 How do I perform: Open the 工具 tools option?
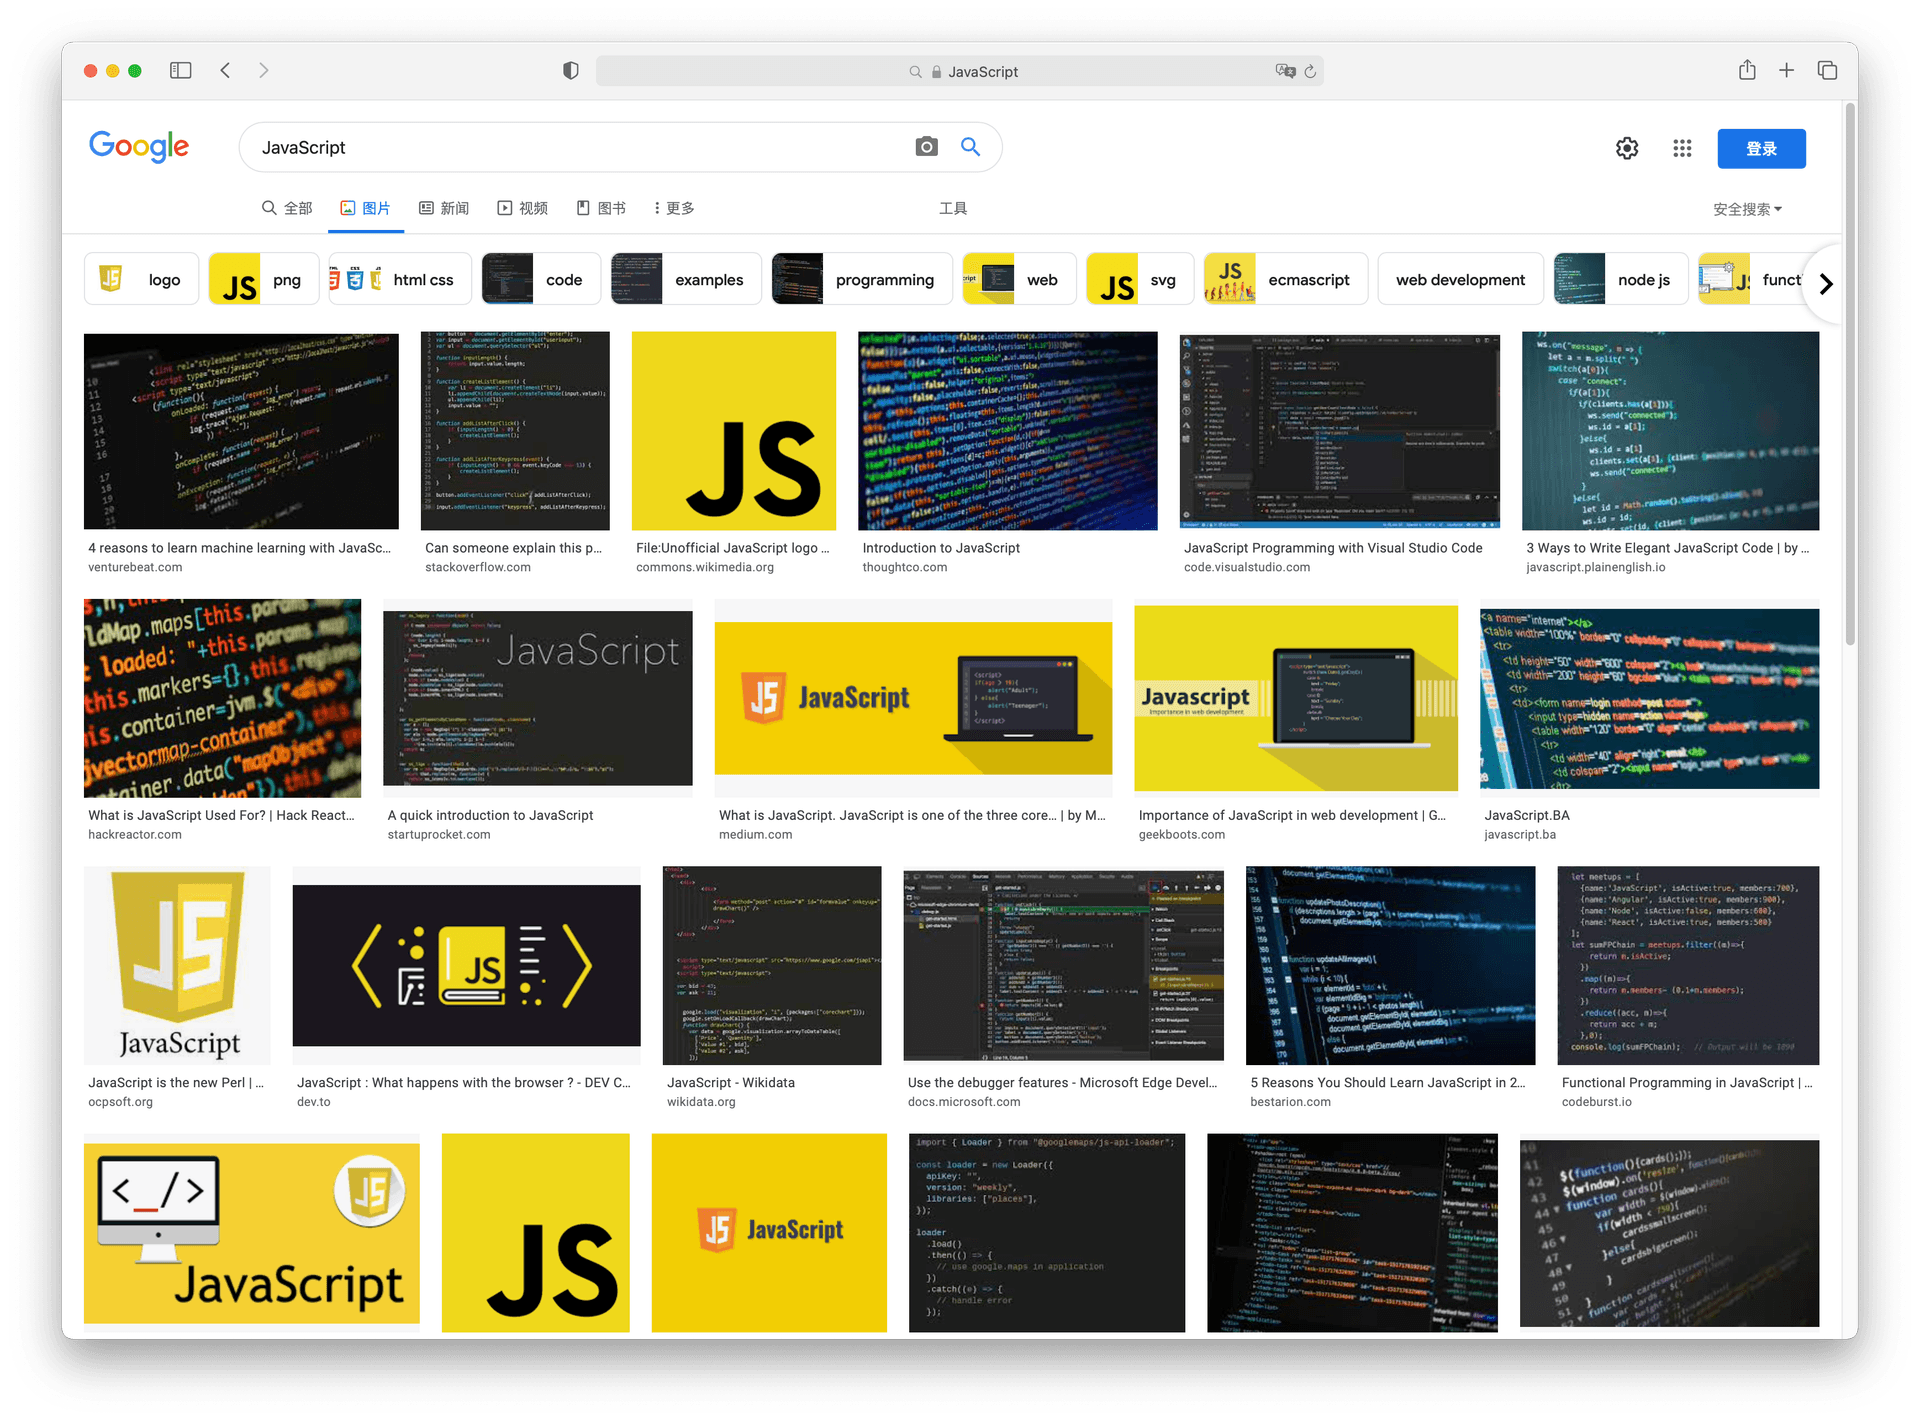tap(953, 208)
